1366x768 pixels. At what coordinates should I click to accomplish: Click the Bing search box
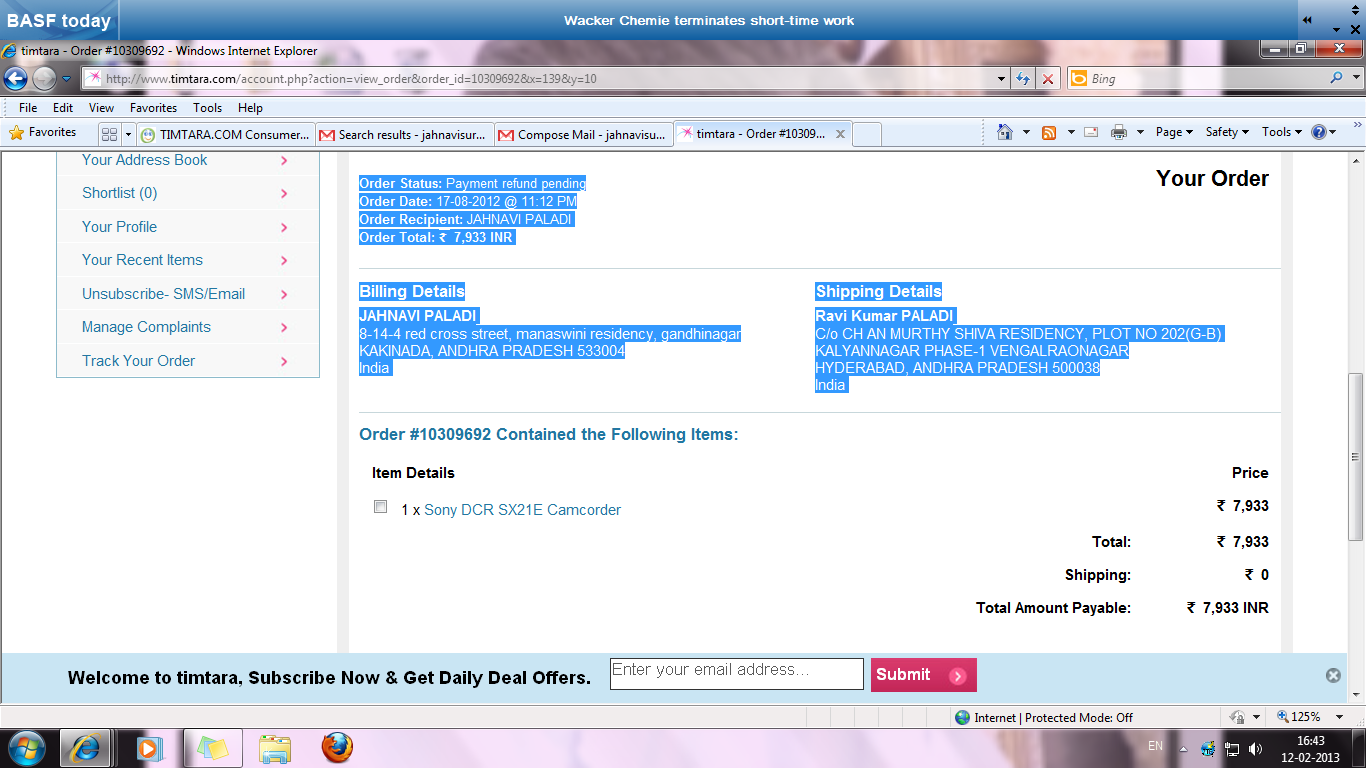(x=1206, y=78)
